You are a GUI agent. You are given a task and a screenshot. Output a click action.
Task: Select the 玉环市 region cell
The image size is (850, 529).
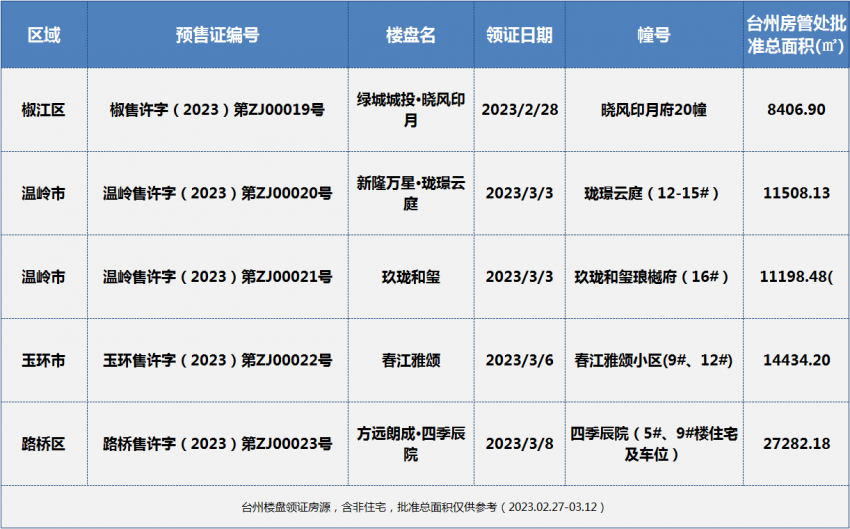pos(44,360)
